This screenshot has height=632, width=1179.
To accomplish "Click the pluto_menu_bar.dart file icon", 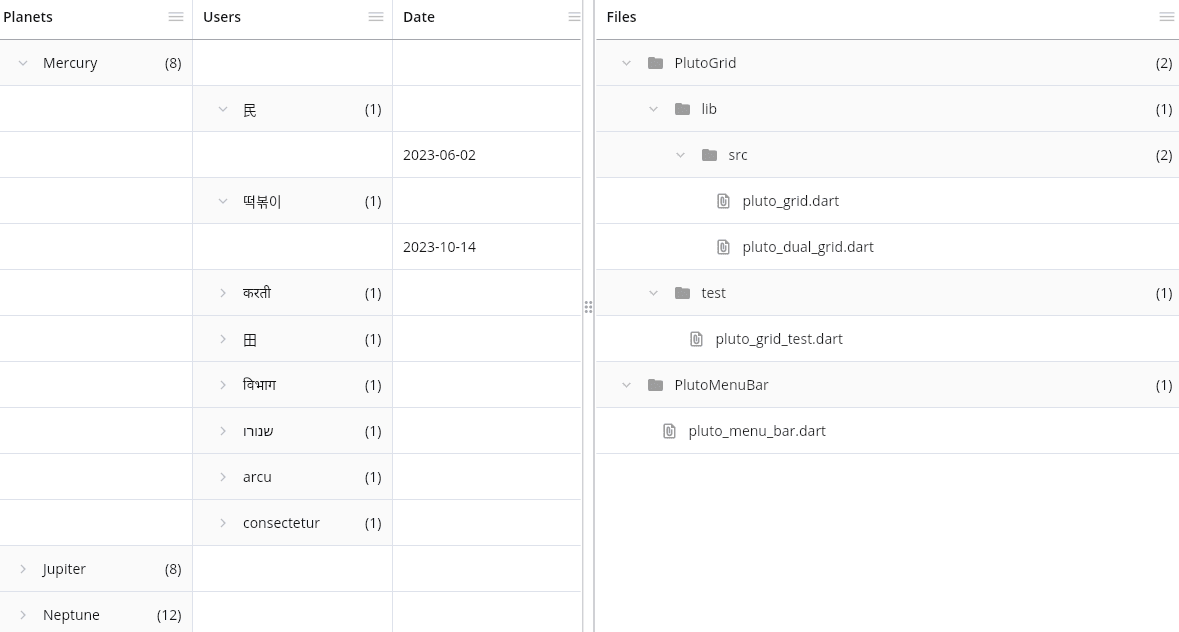I will (x=670, y=431).
